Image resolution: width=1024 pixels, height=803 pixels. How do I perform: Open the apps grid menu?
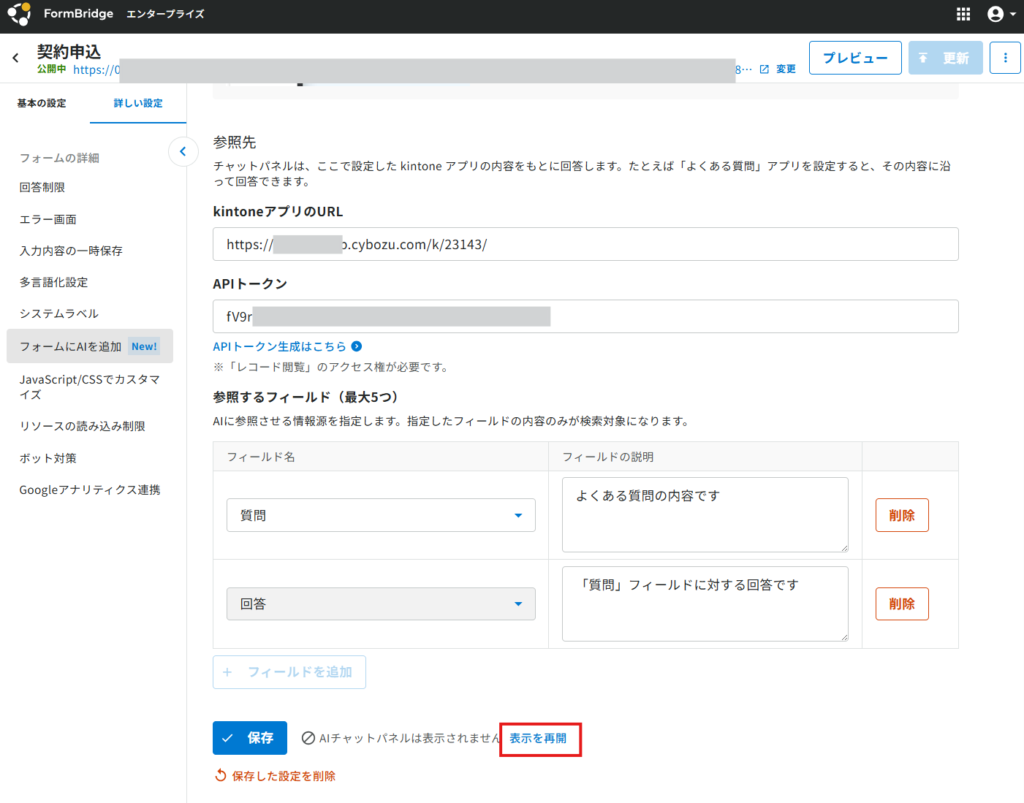click(x=963, y=14)
